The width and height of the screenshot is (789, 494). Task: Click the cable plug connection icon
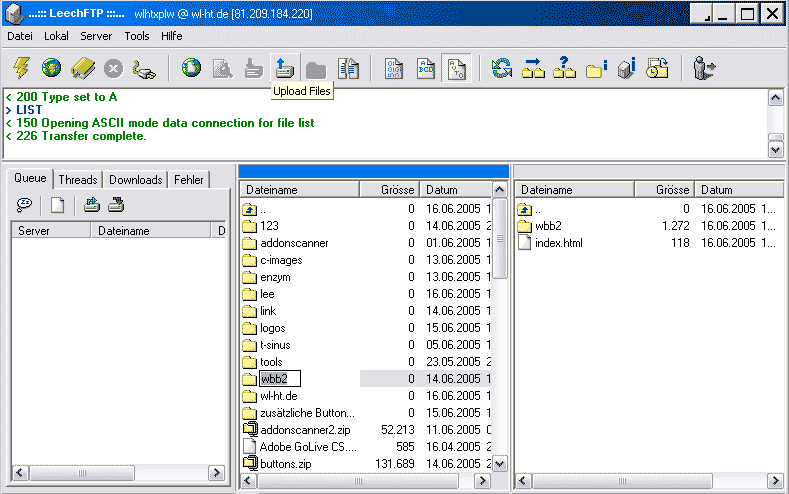[144, 69]
